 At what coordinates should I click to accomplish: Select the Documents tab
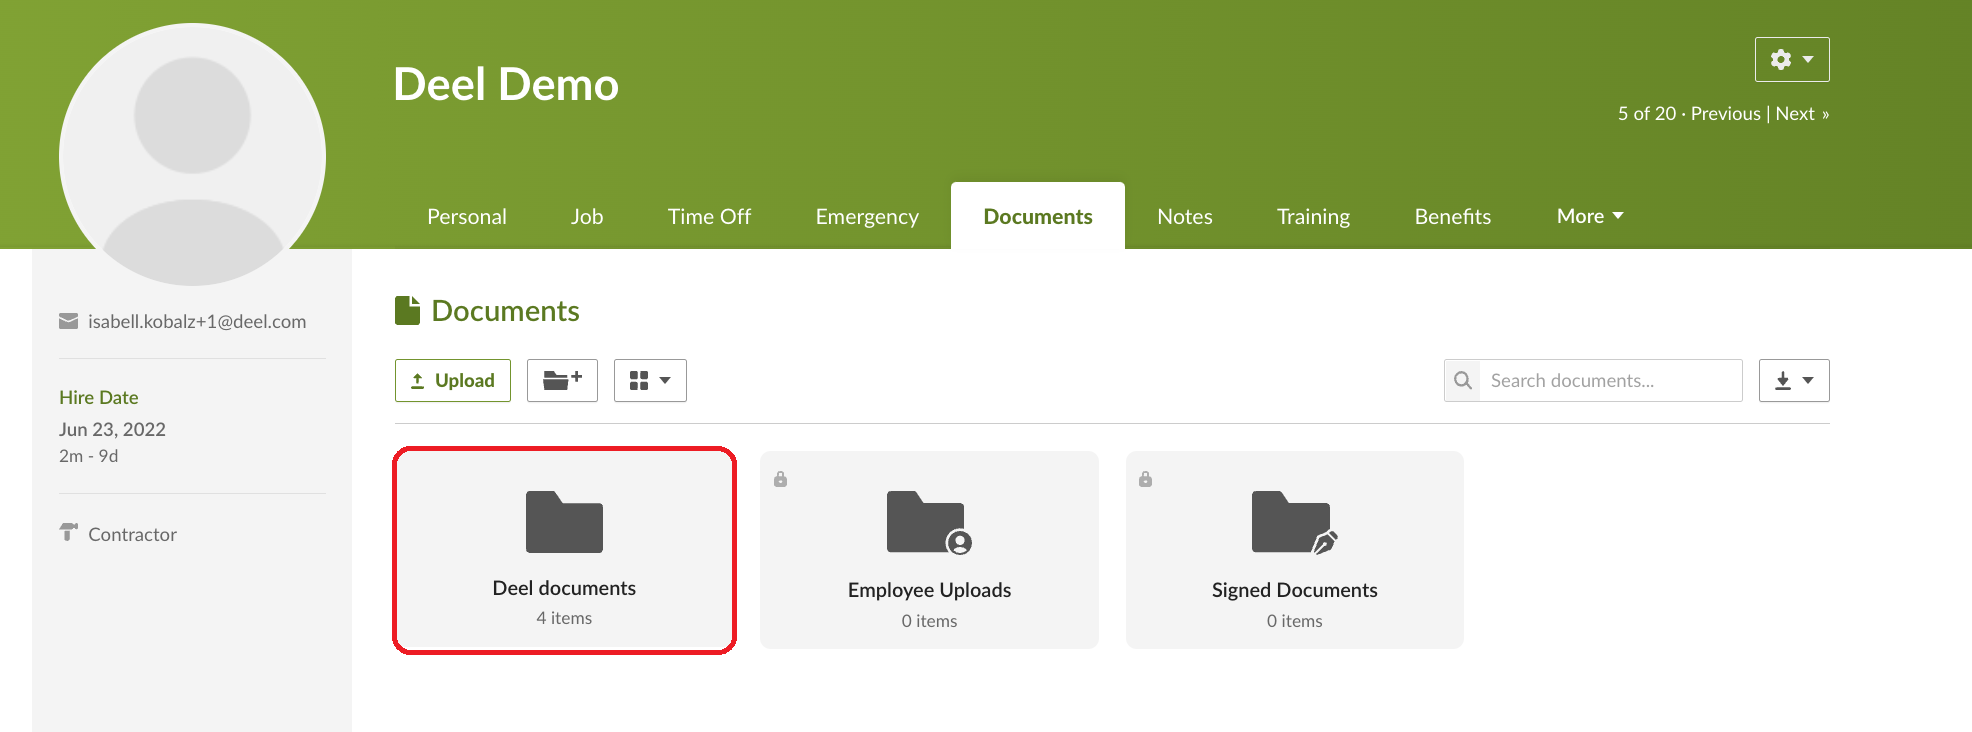1038,216
